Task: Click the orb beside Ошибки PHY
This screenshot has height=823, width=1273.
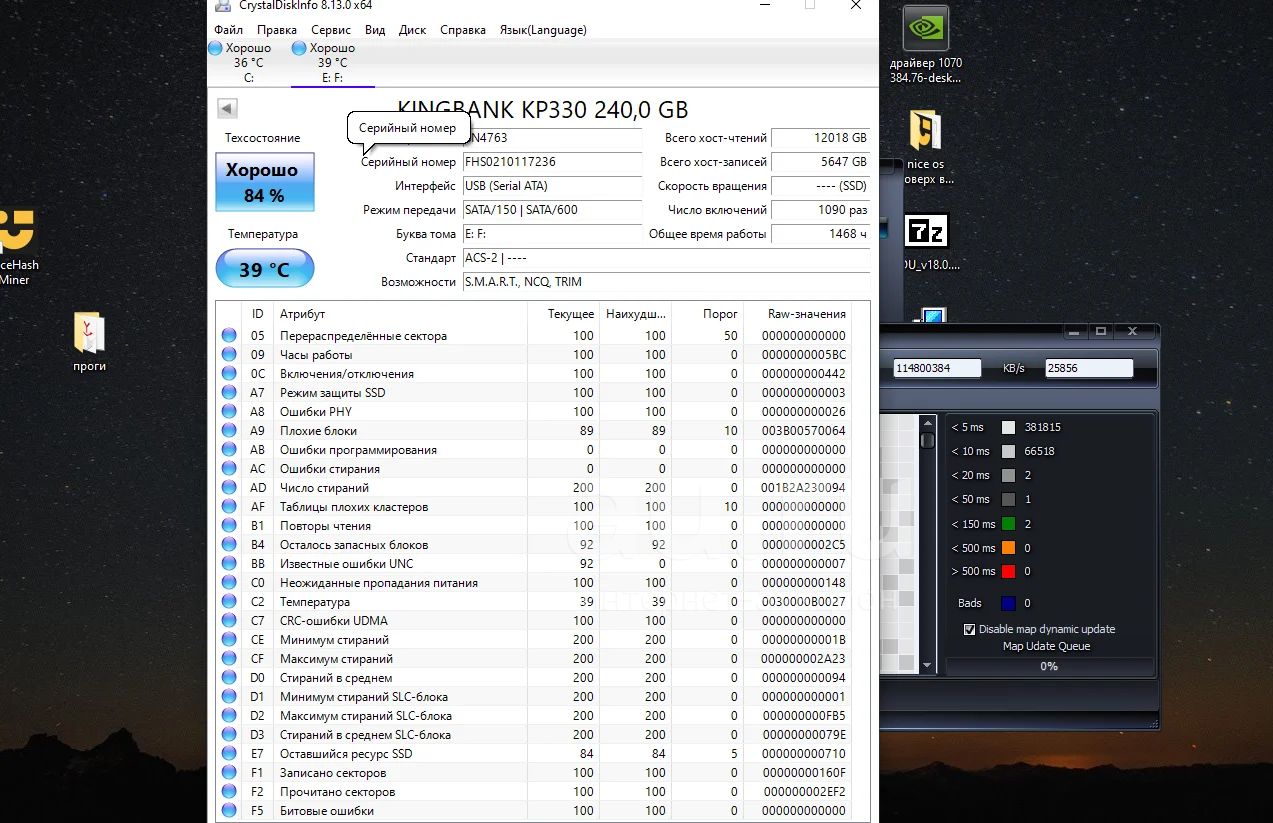Action: coord(230,412)
